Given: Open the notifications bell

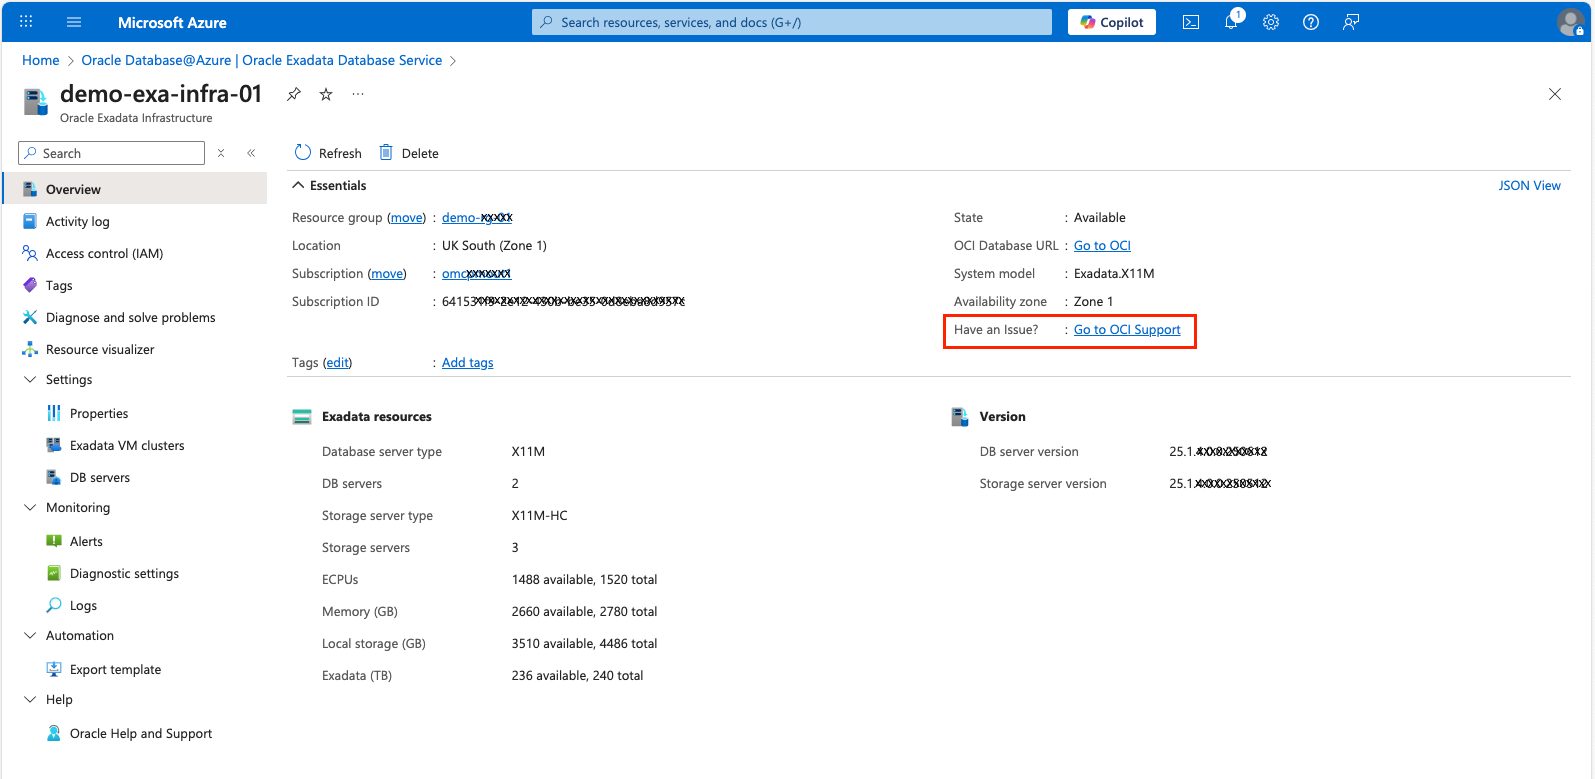Looking at the screenshot, I should click(1231, 22).
